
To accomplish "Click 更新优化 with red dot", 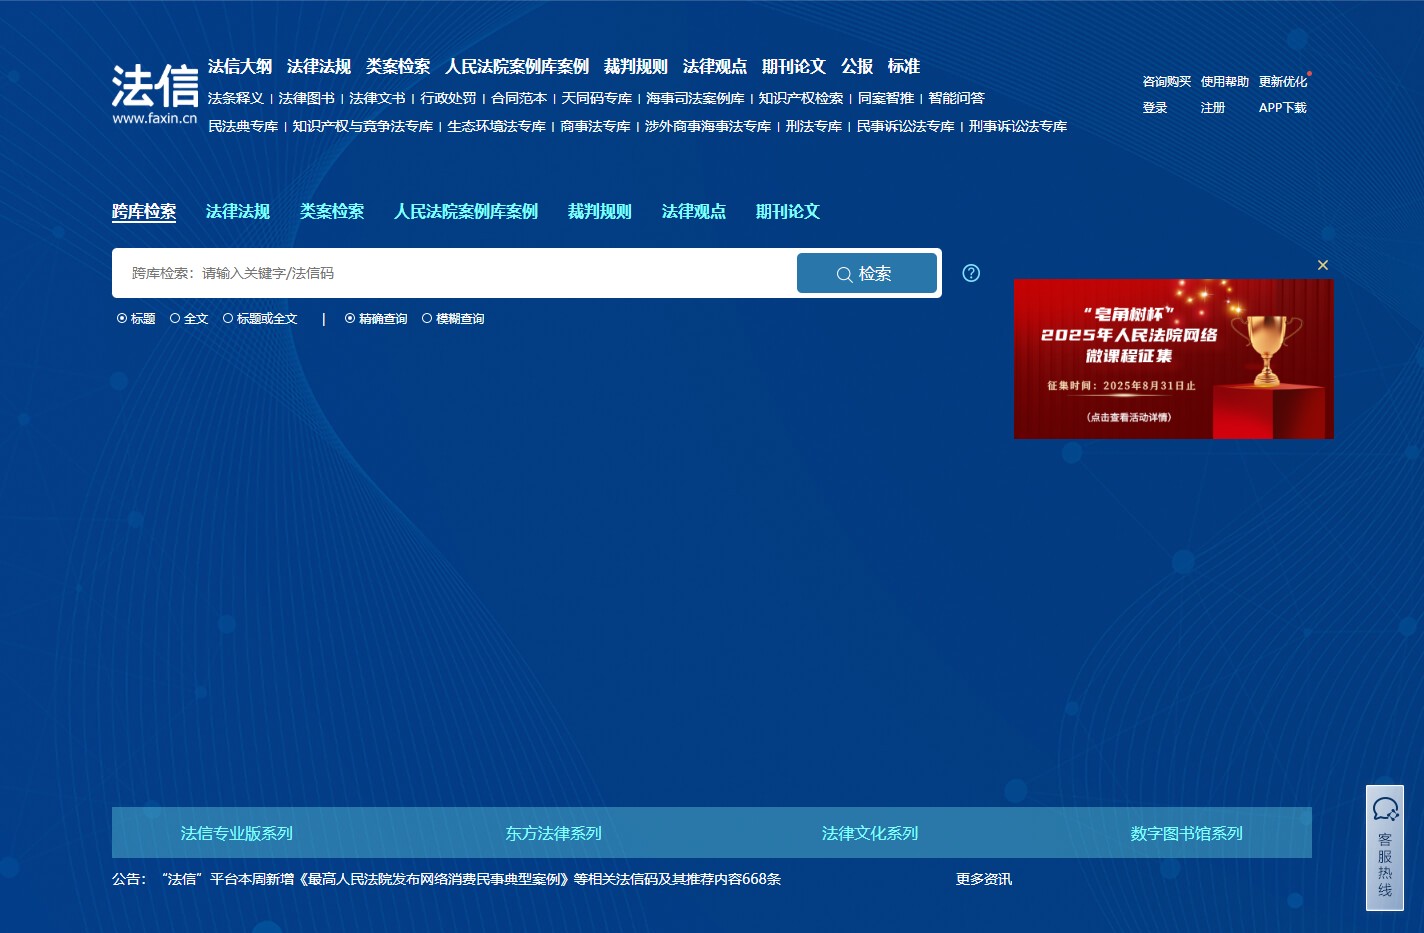I will (x=1284, y=82).
